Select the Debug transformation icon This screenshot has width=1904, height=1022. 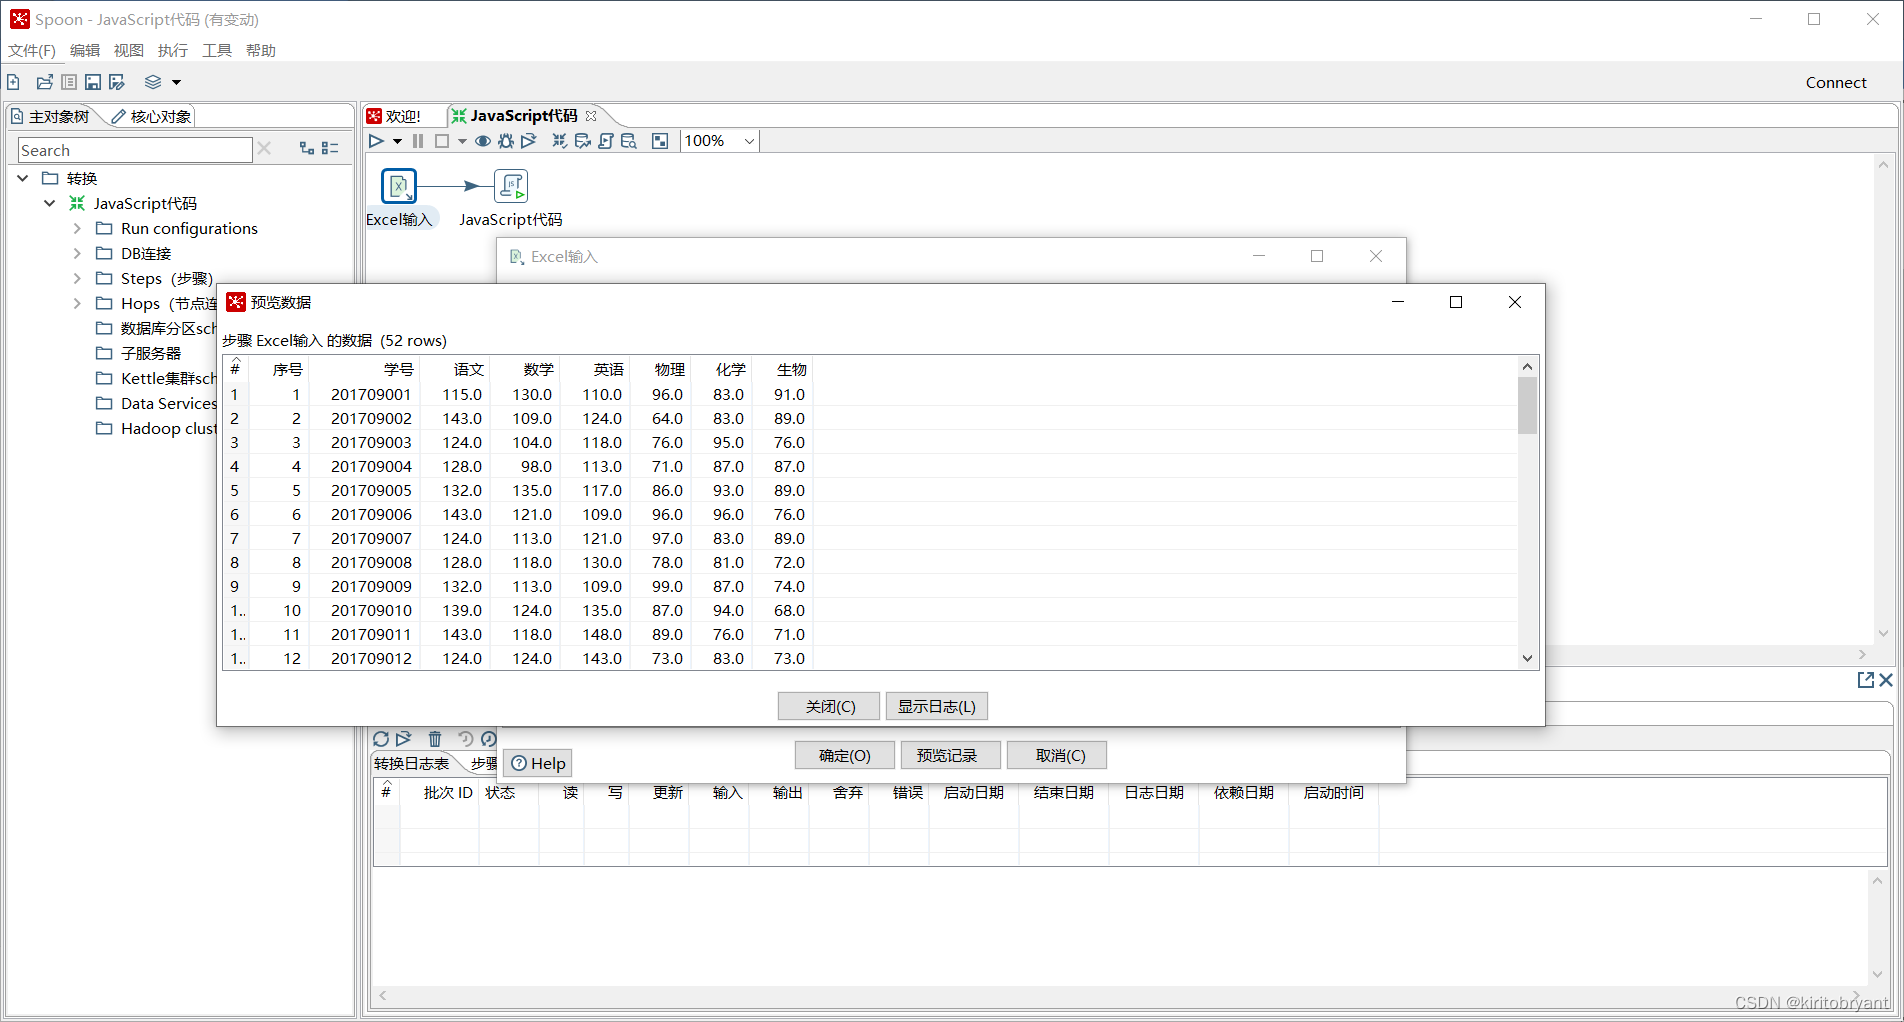click(x=505, y=141)
